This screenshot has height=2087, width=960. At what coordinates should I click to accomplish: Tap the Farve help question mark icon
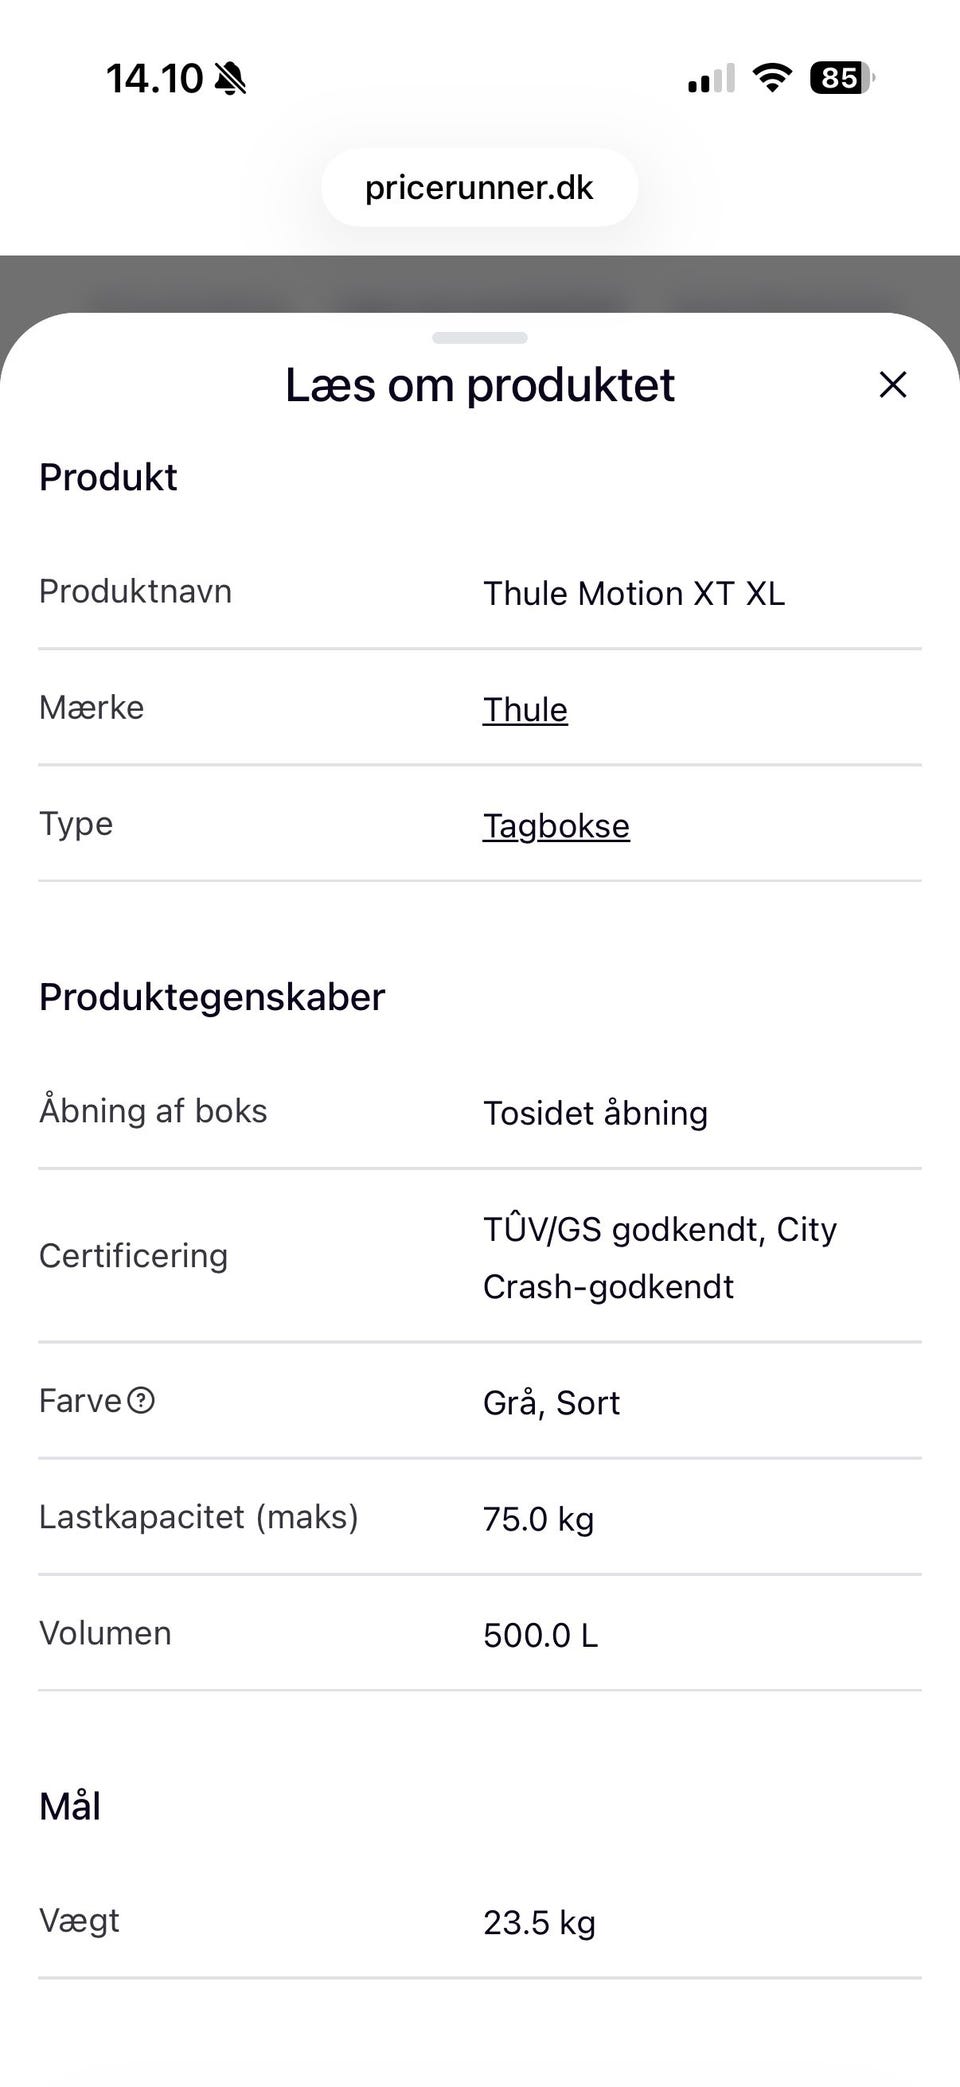(x=142, y=1400)
